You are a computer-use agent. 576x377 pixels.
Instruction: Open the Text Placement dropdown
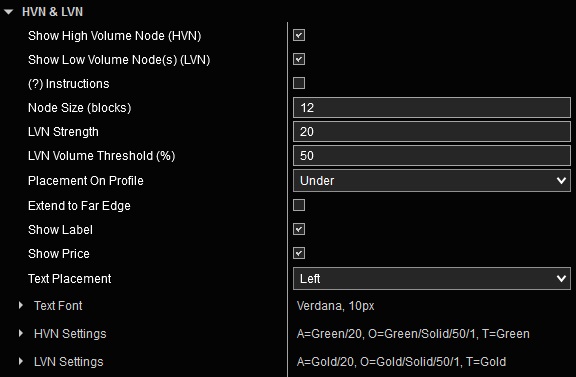point(432,279)
